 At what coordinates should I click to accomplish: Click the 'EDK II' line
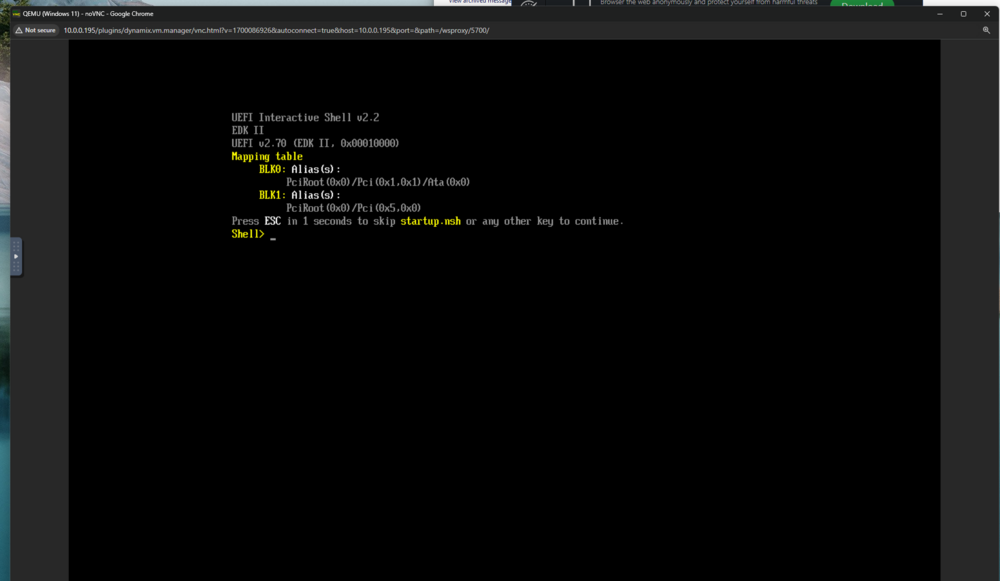(x=247, y=130)
